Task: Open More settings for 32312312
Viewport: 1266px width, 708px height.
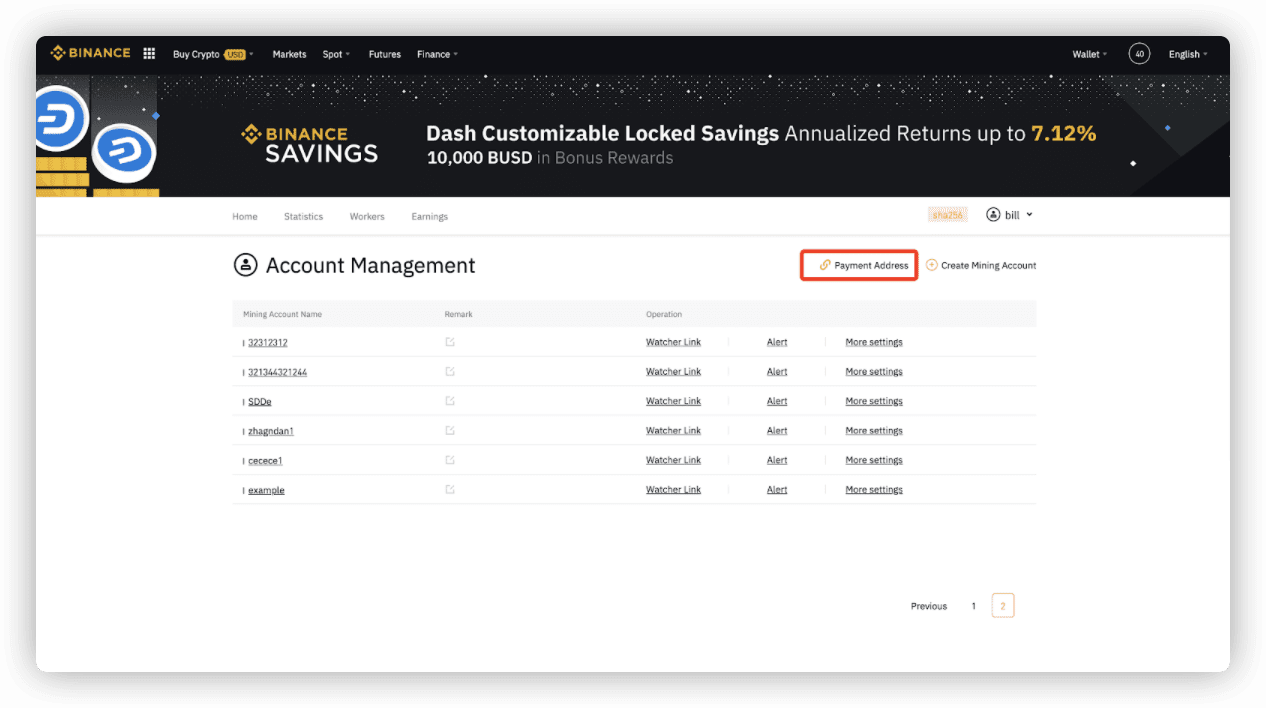Action: tap(874, 342)
